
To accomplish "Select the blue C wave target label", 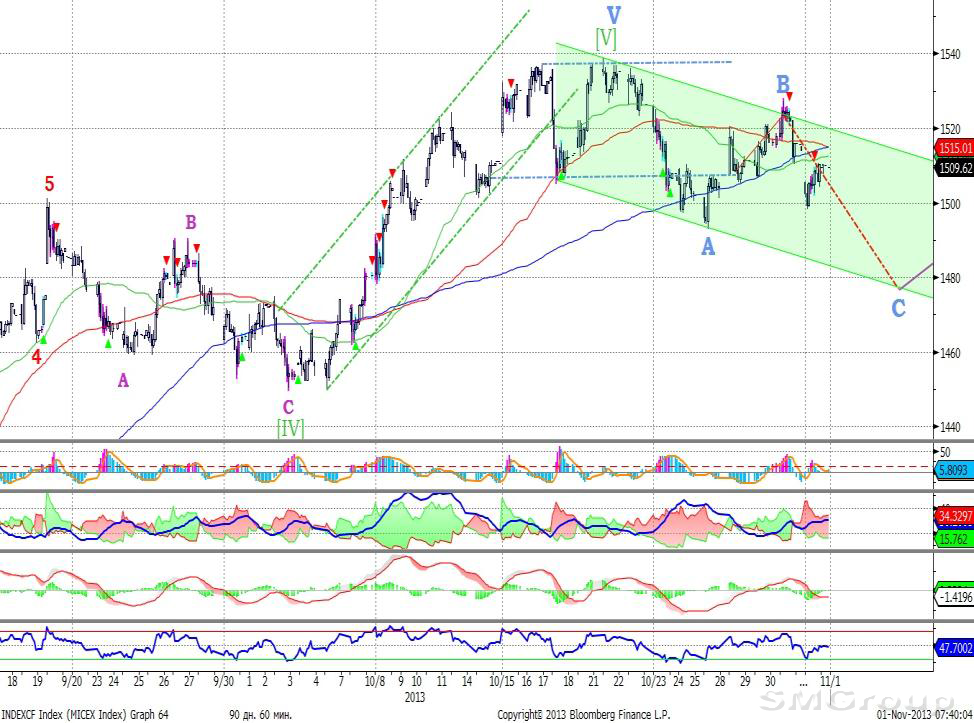I will point(898,308).
